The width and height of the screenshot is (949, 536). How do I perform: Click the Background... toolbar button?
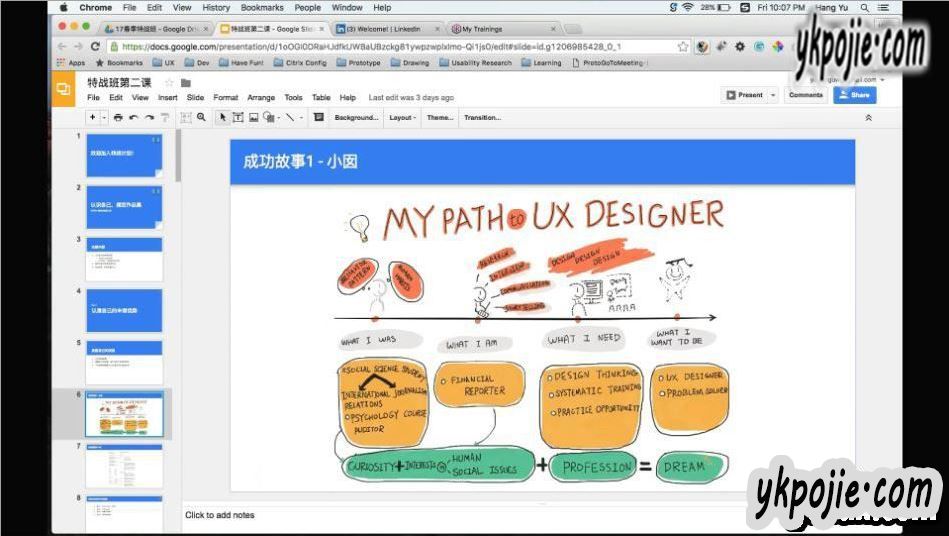(356, 117)
